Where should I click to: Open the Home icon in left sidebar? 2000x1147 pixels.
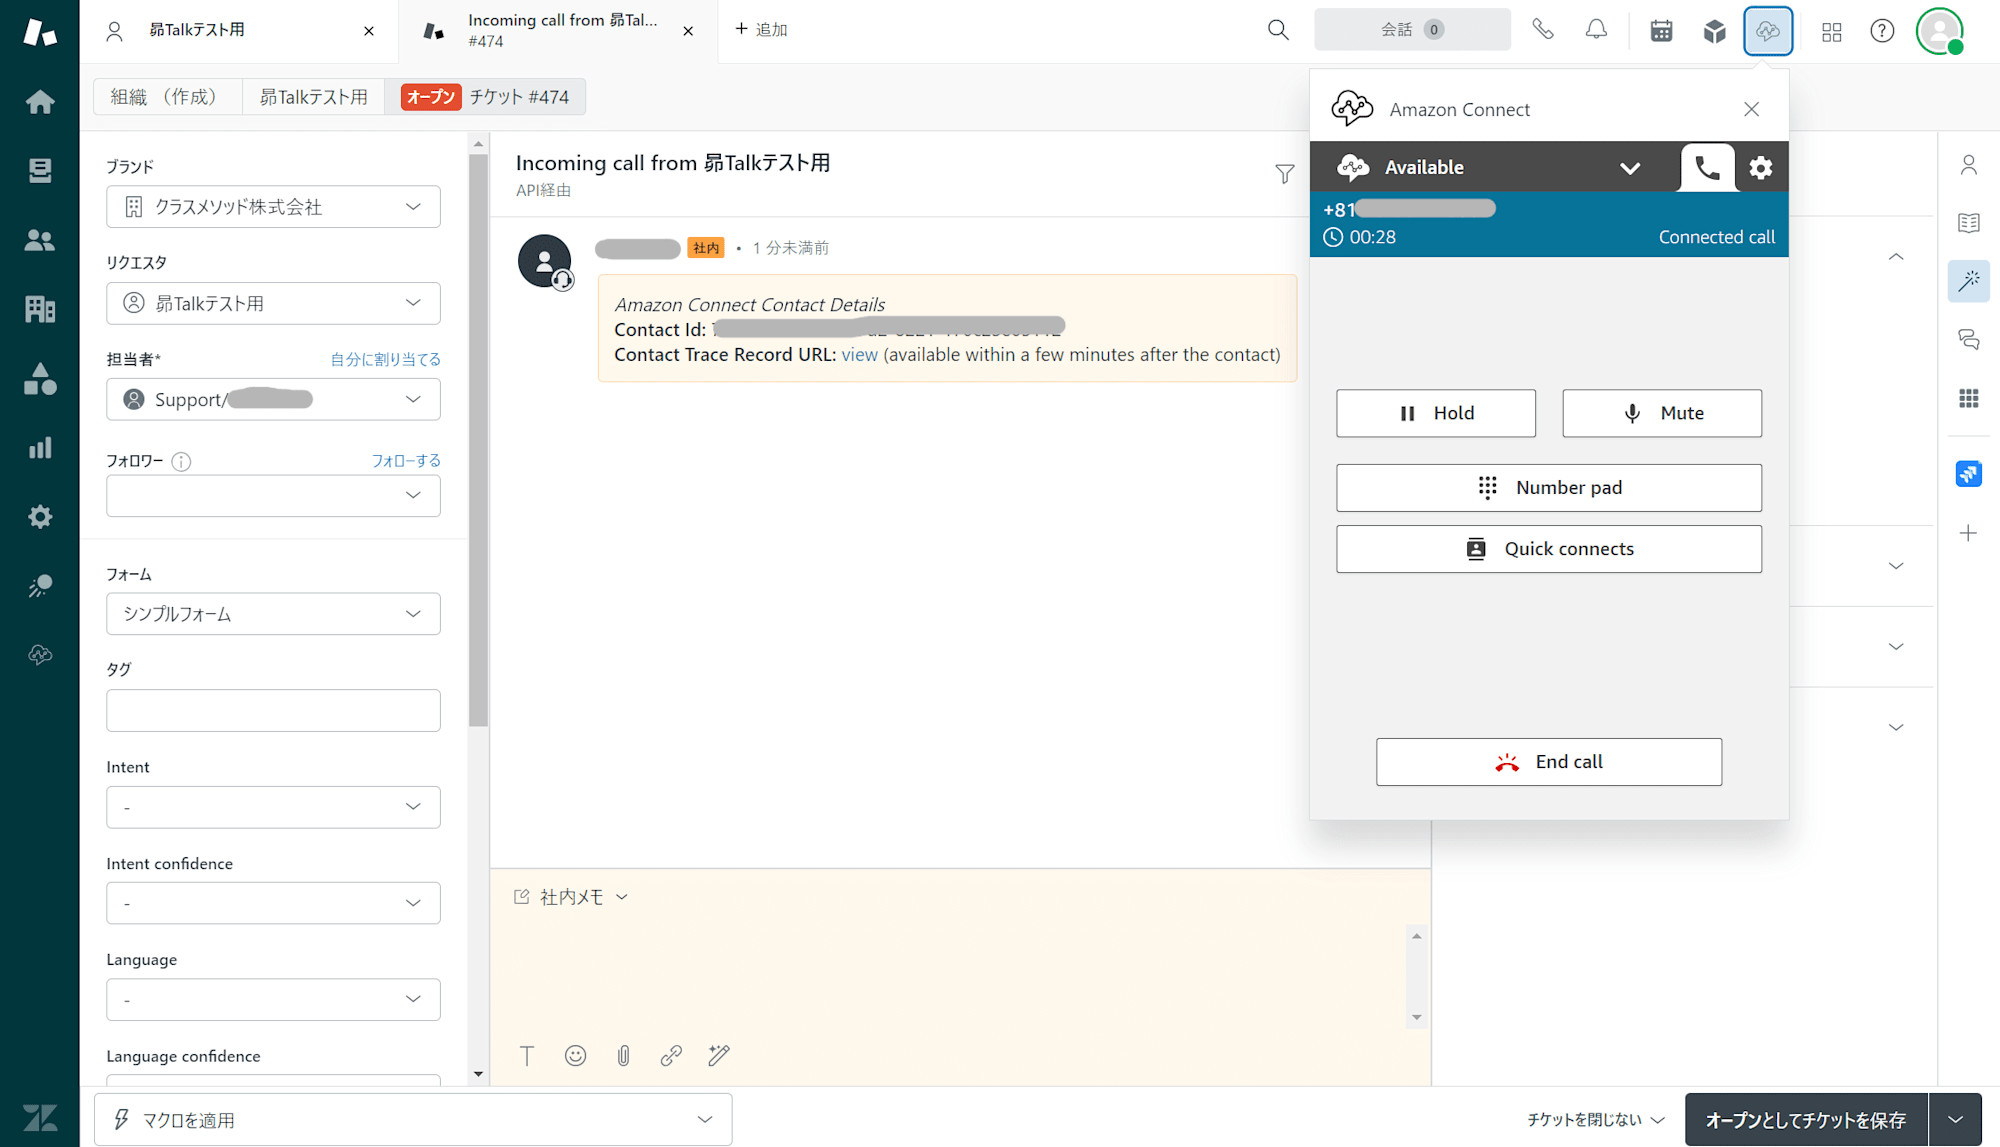(40, 102)
